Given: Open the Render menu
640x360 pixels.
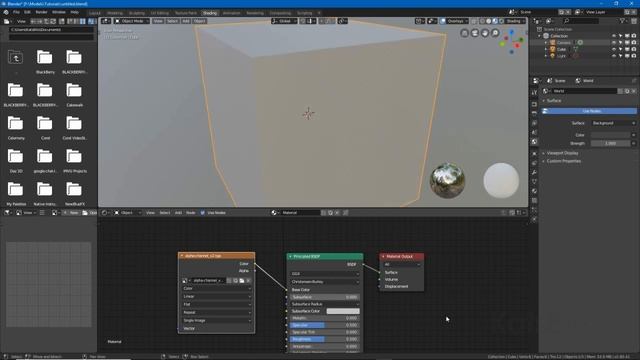Looking at the screenshot, I should pos(41,12).
